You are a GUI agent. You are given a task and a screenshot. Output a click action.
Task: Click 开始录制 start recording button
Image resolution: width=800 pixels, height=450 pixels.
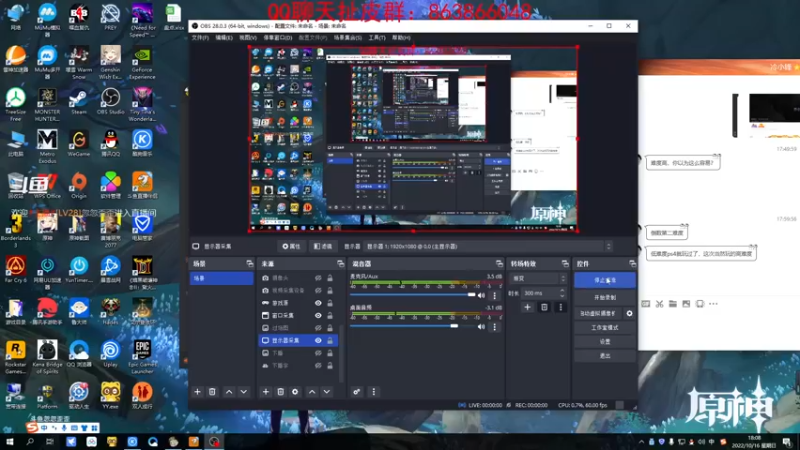coord(605,297)
